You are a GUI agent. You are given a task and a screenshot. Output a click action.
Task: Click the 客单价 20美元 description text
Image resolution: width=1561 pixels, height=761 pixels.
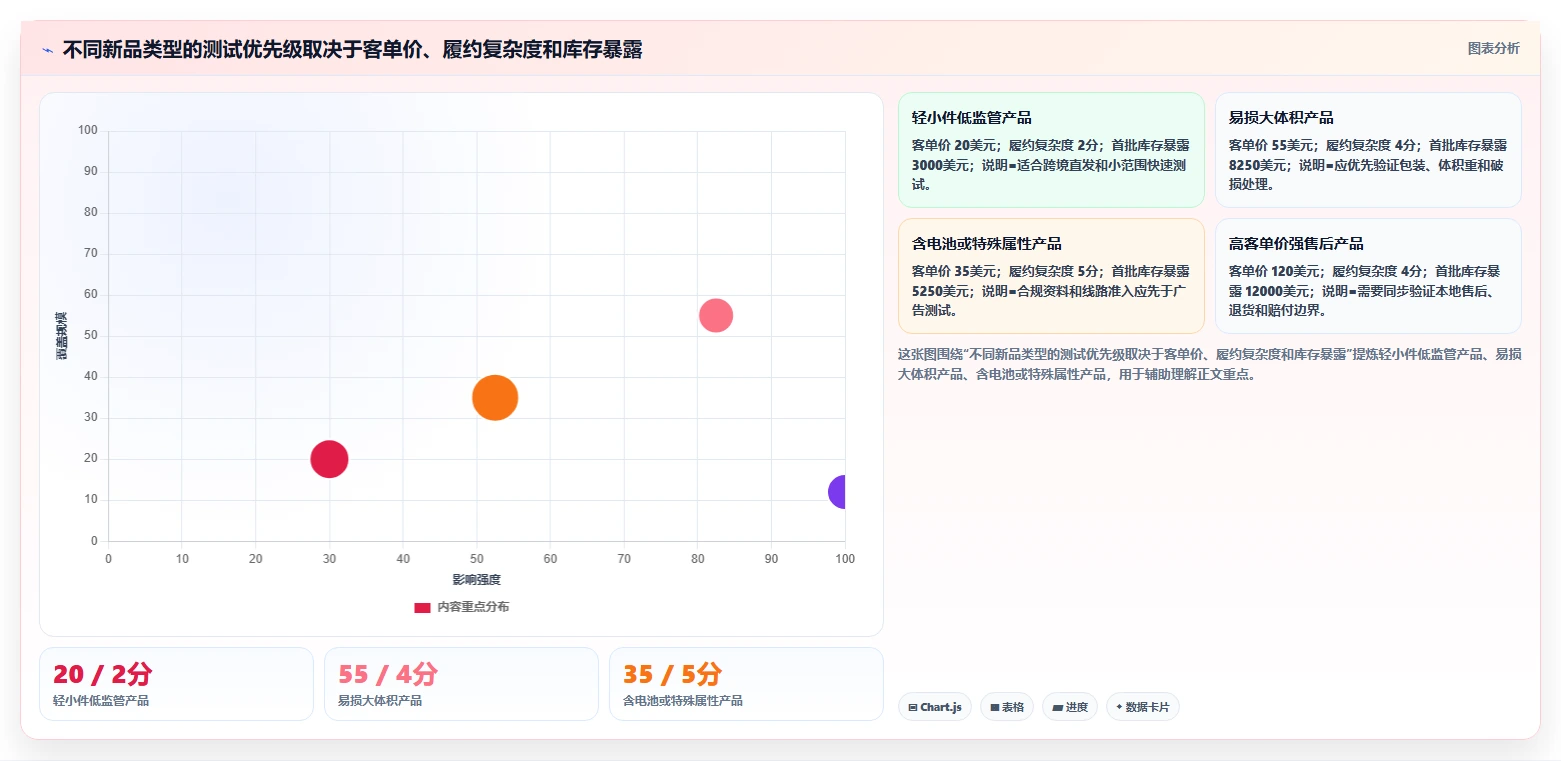point(1051,164)
